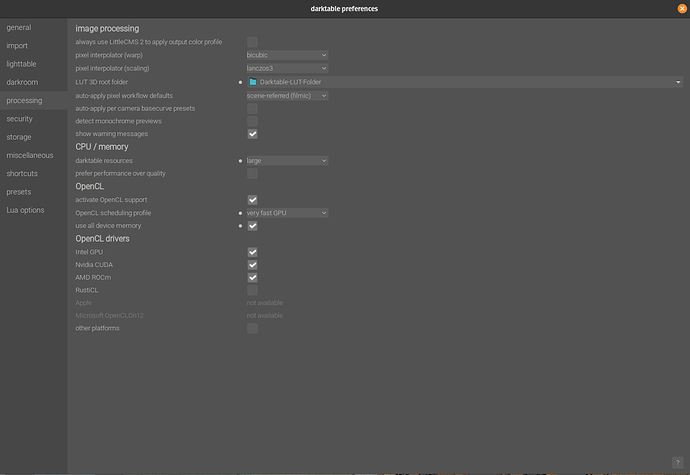Switch to import preferences tab
This screenshot has width=690, height=475.
(33, 46)
